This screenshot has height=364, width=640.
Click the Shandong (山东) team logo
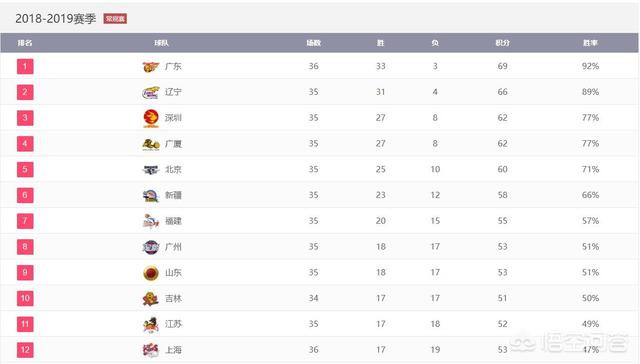click(151, 273)
